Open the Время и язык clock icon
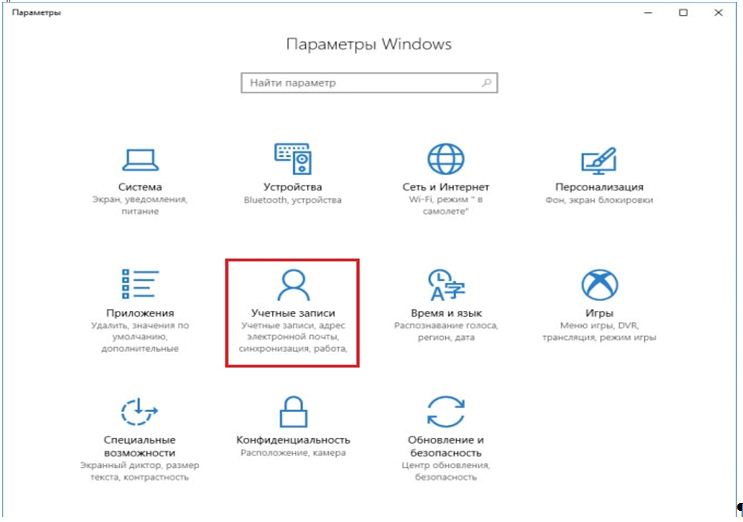 tap(446, 285)
